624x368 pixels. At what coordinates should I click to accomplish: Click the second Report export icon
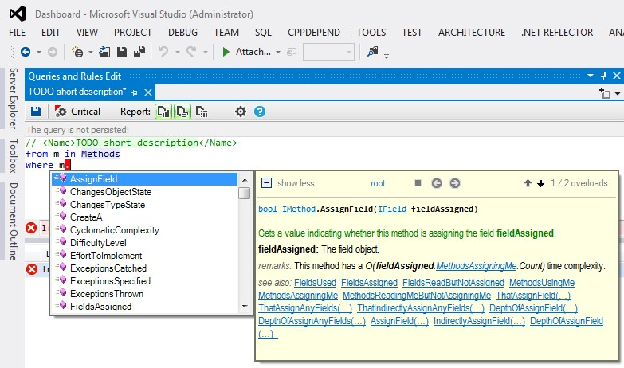click(183, 112)
